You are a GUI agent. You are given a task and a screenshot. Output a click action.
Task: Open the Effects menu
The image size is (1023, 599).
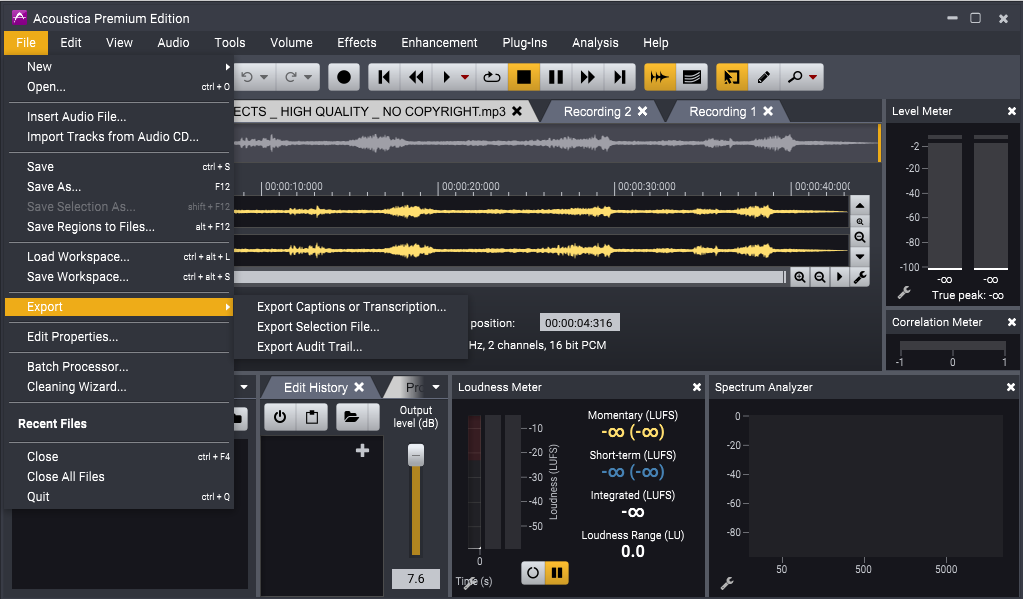coord(357,42)
